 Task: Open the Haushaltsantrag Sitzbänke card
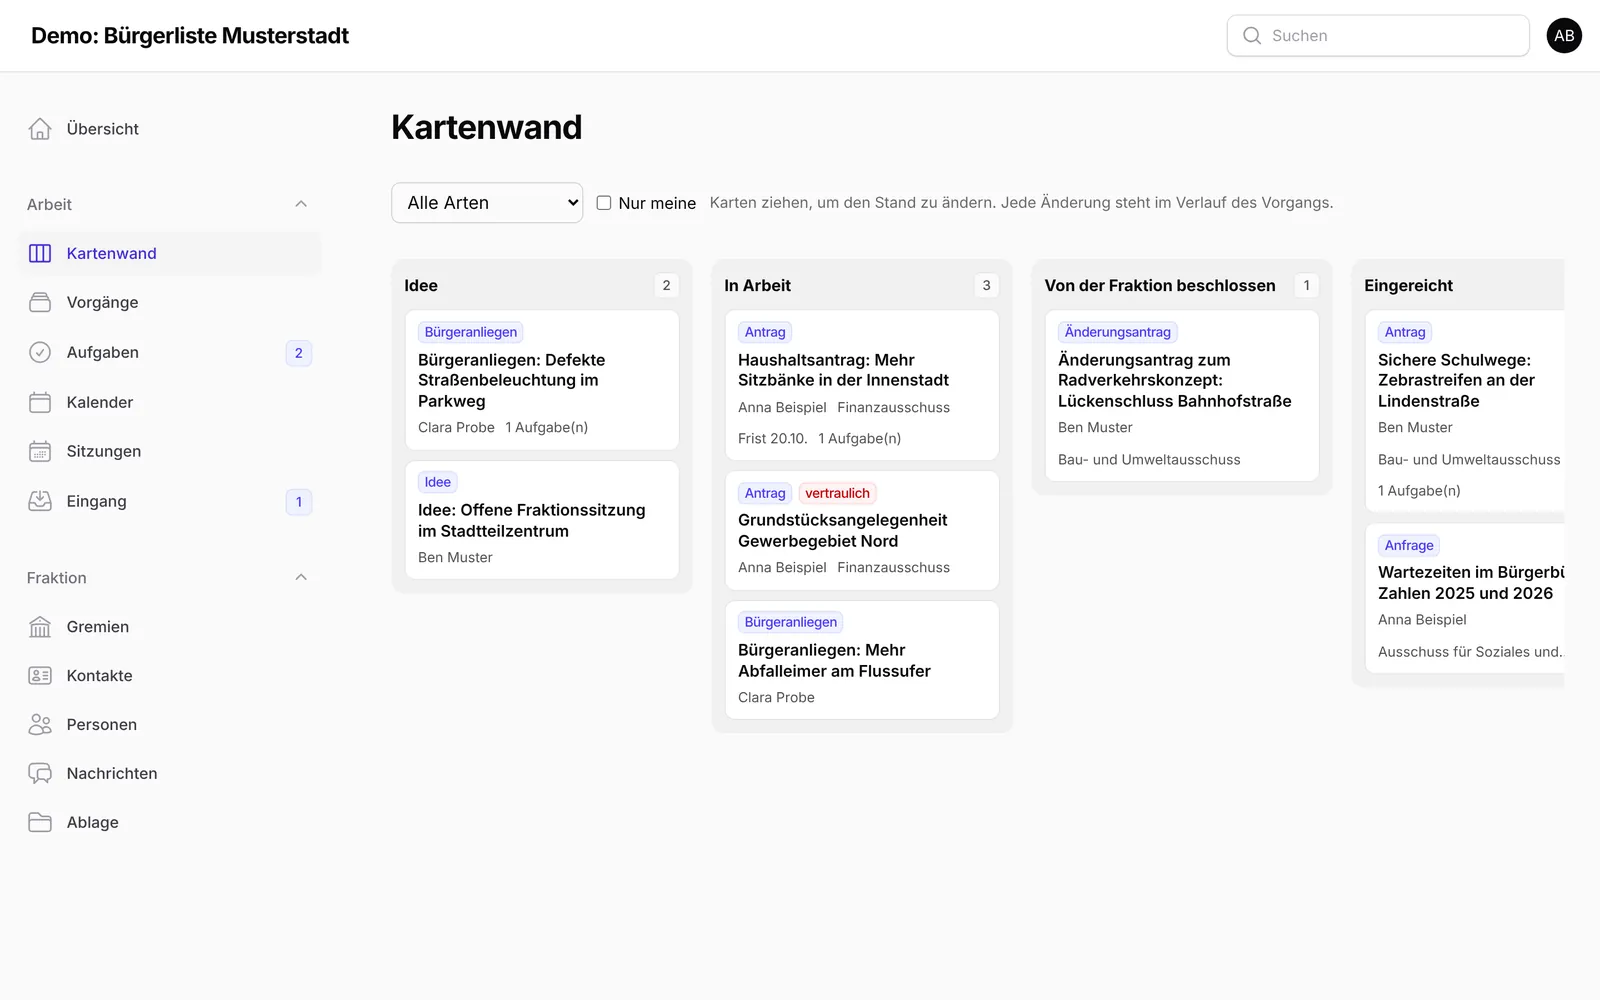pos(862,385)
